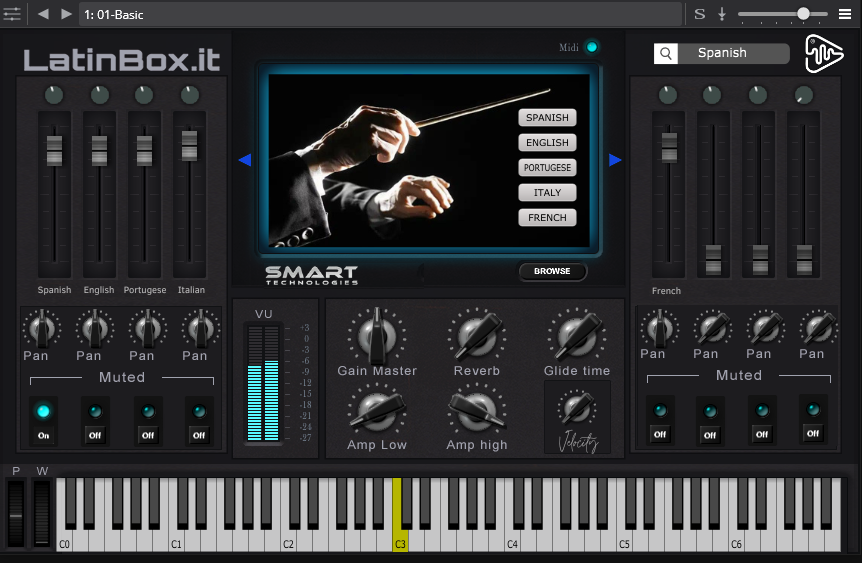The image size is (862, 563).
Task: Adjust the top bar volume slider
Action: click(782, 14)
